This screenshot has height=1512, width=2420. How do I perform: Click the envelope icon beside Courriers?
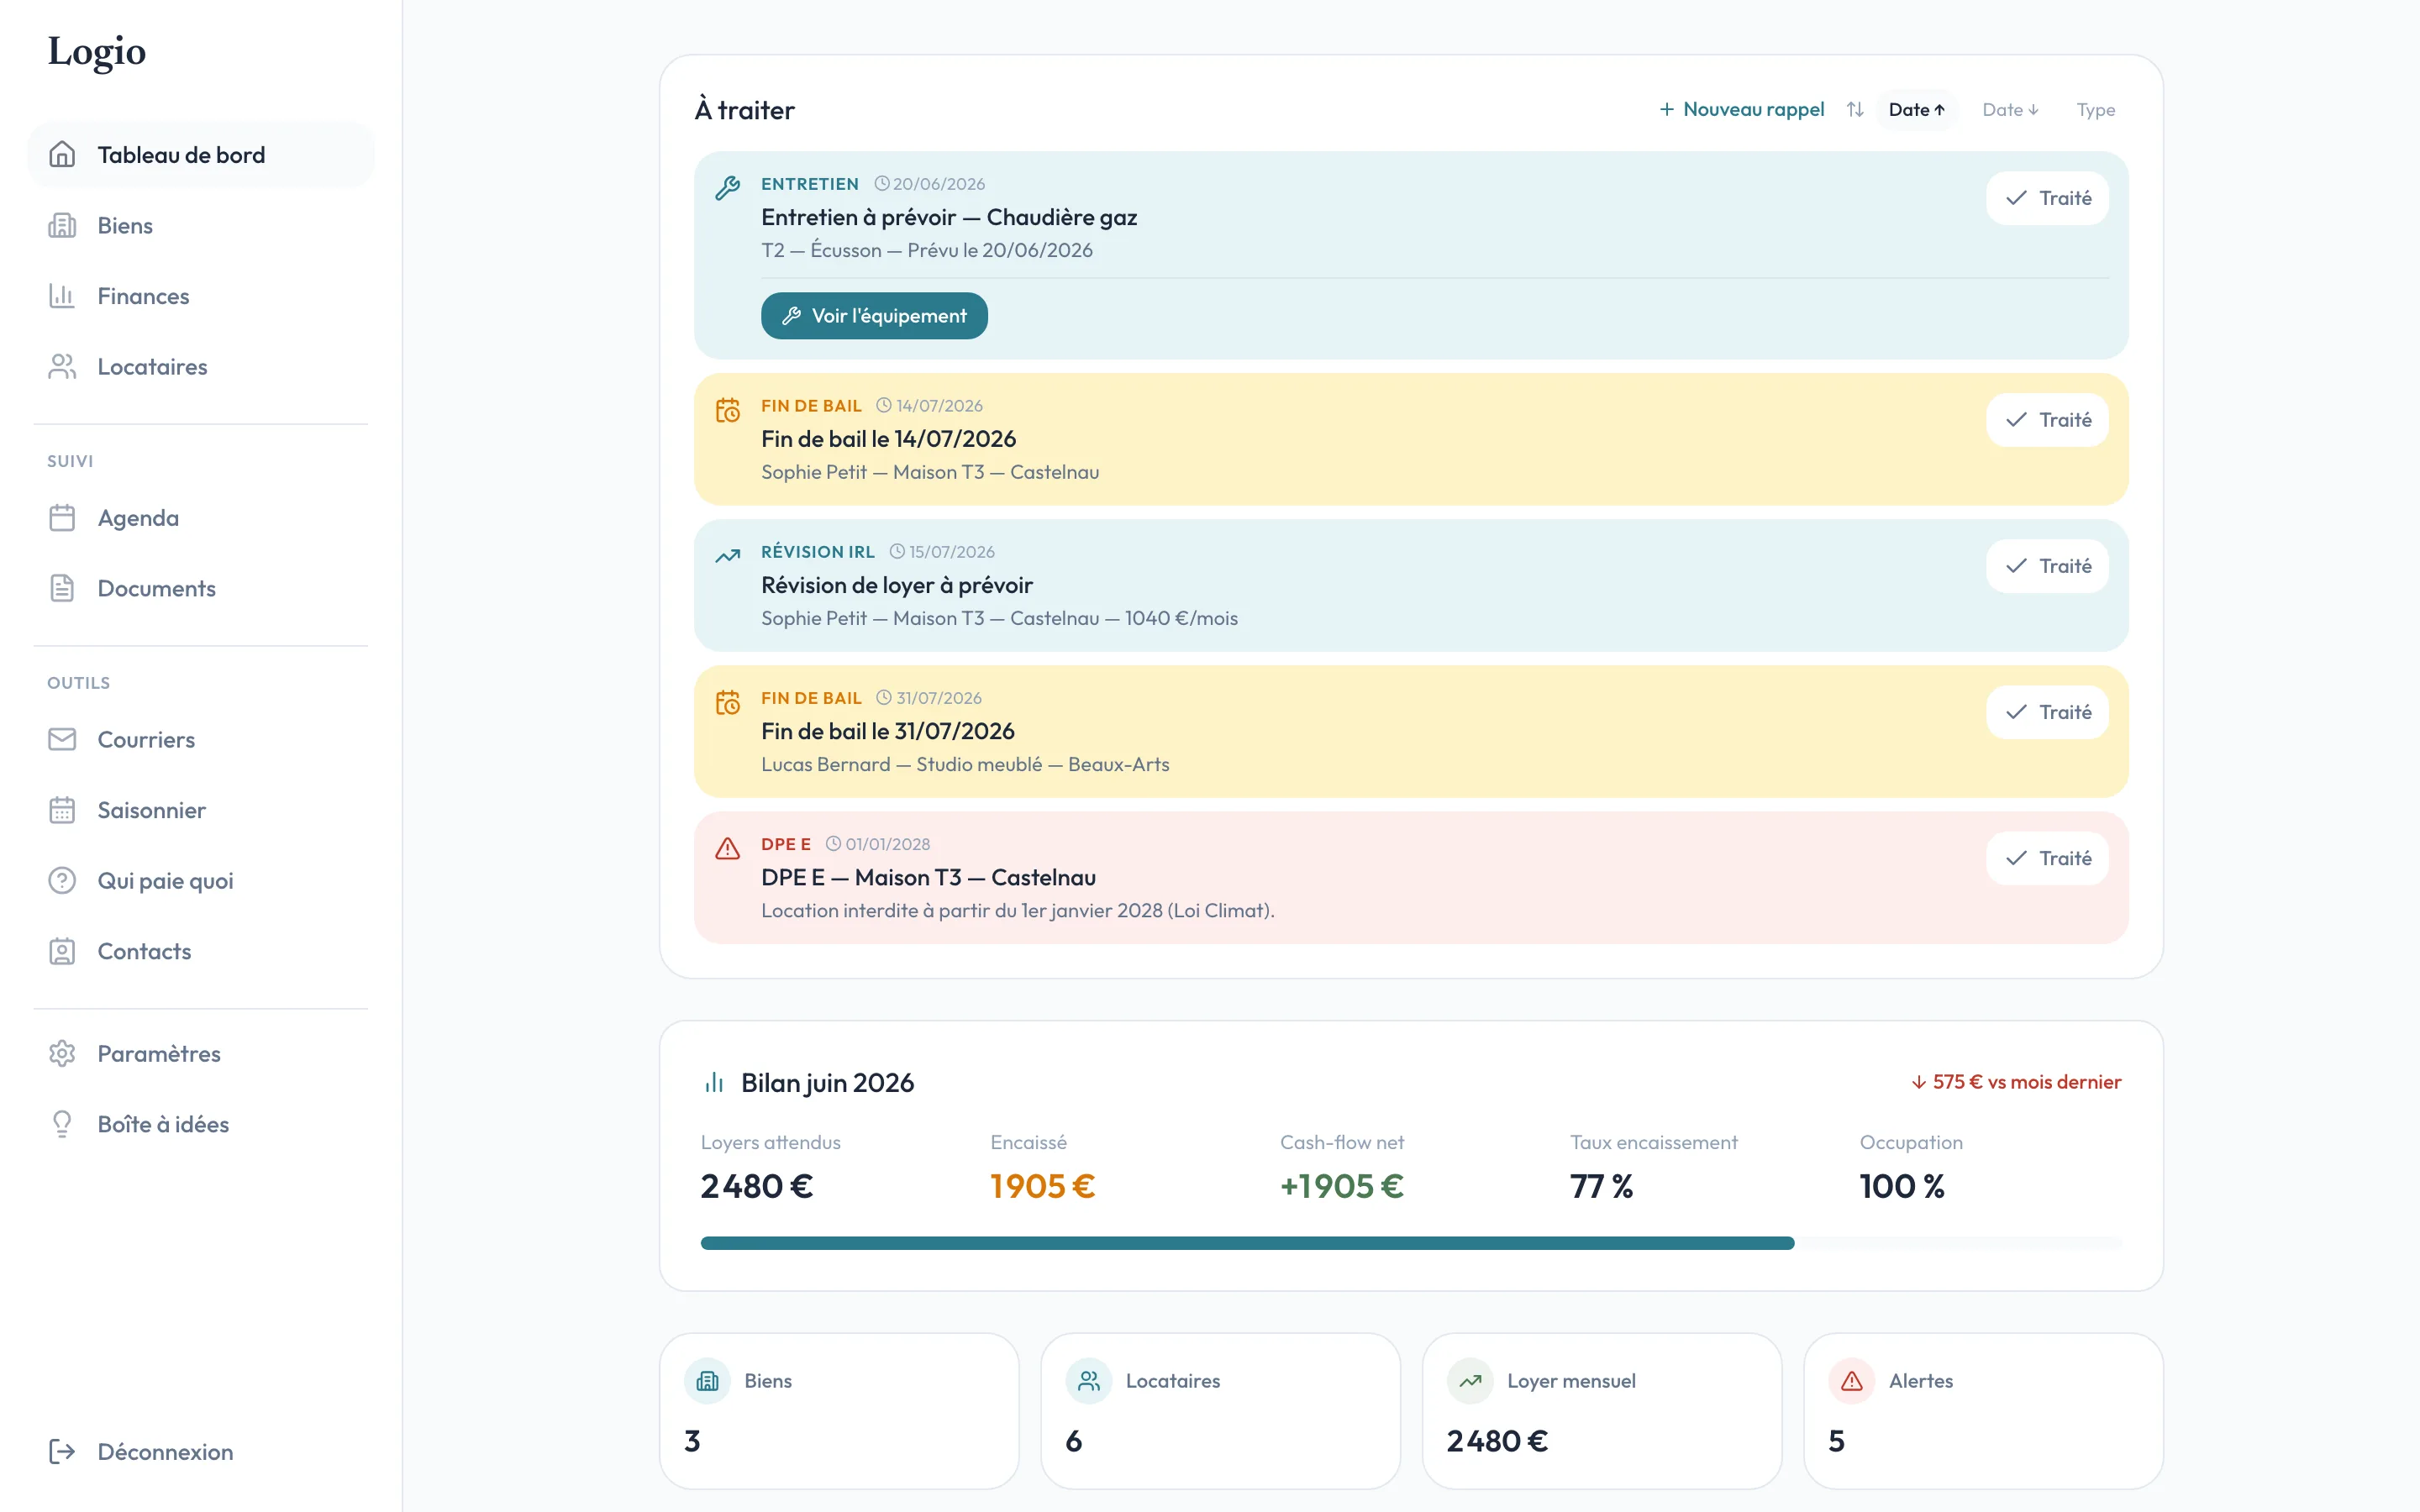pos(62,739)
